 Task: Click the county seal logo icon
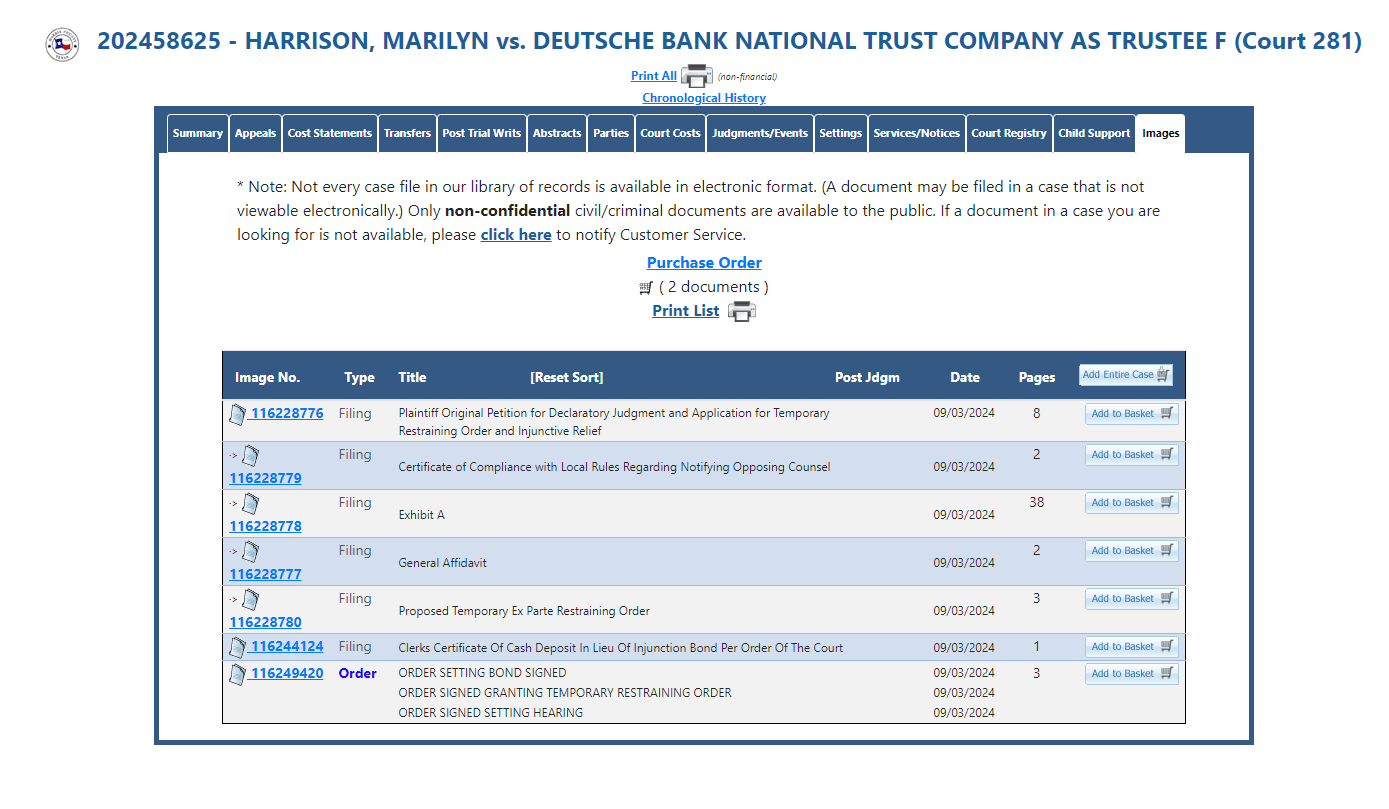pyautogui.click(x=62, y=44)
